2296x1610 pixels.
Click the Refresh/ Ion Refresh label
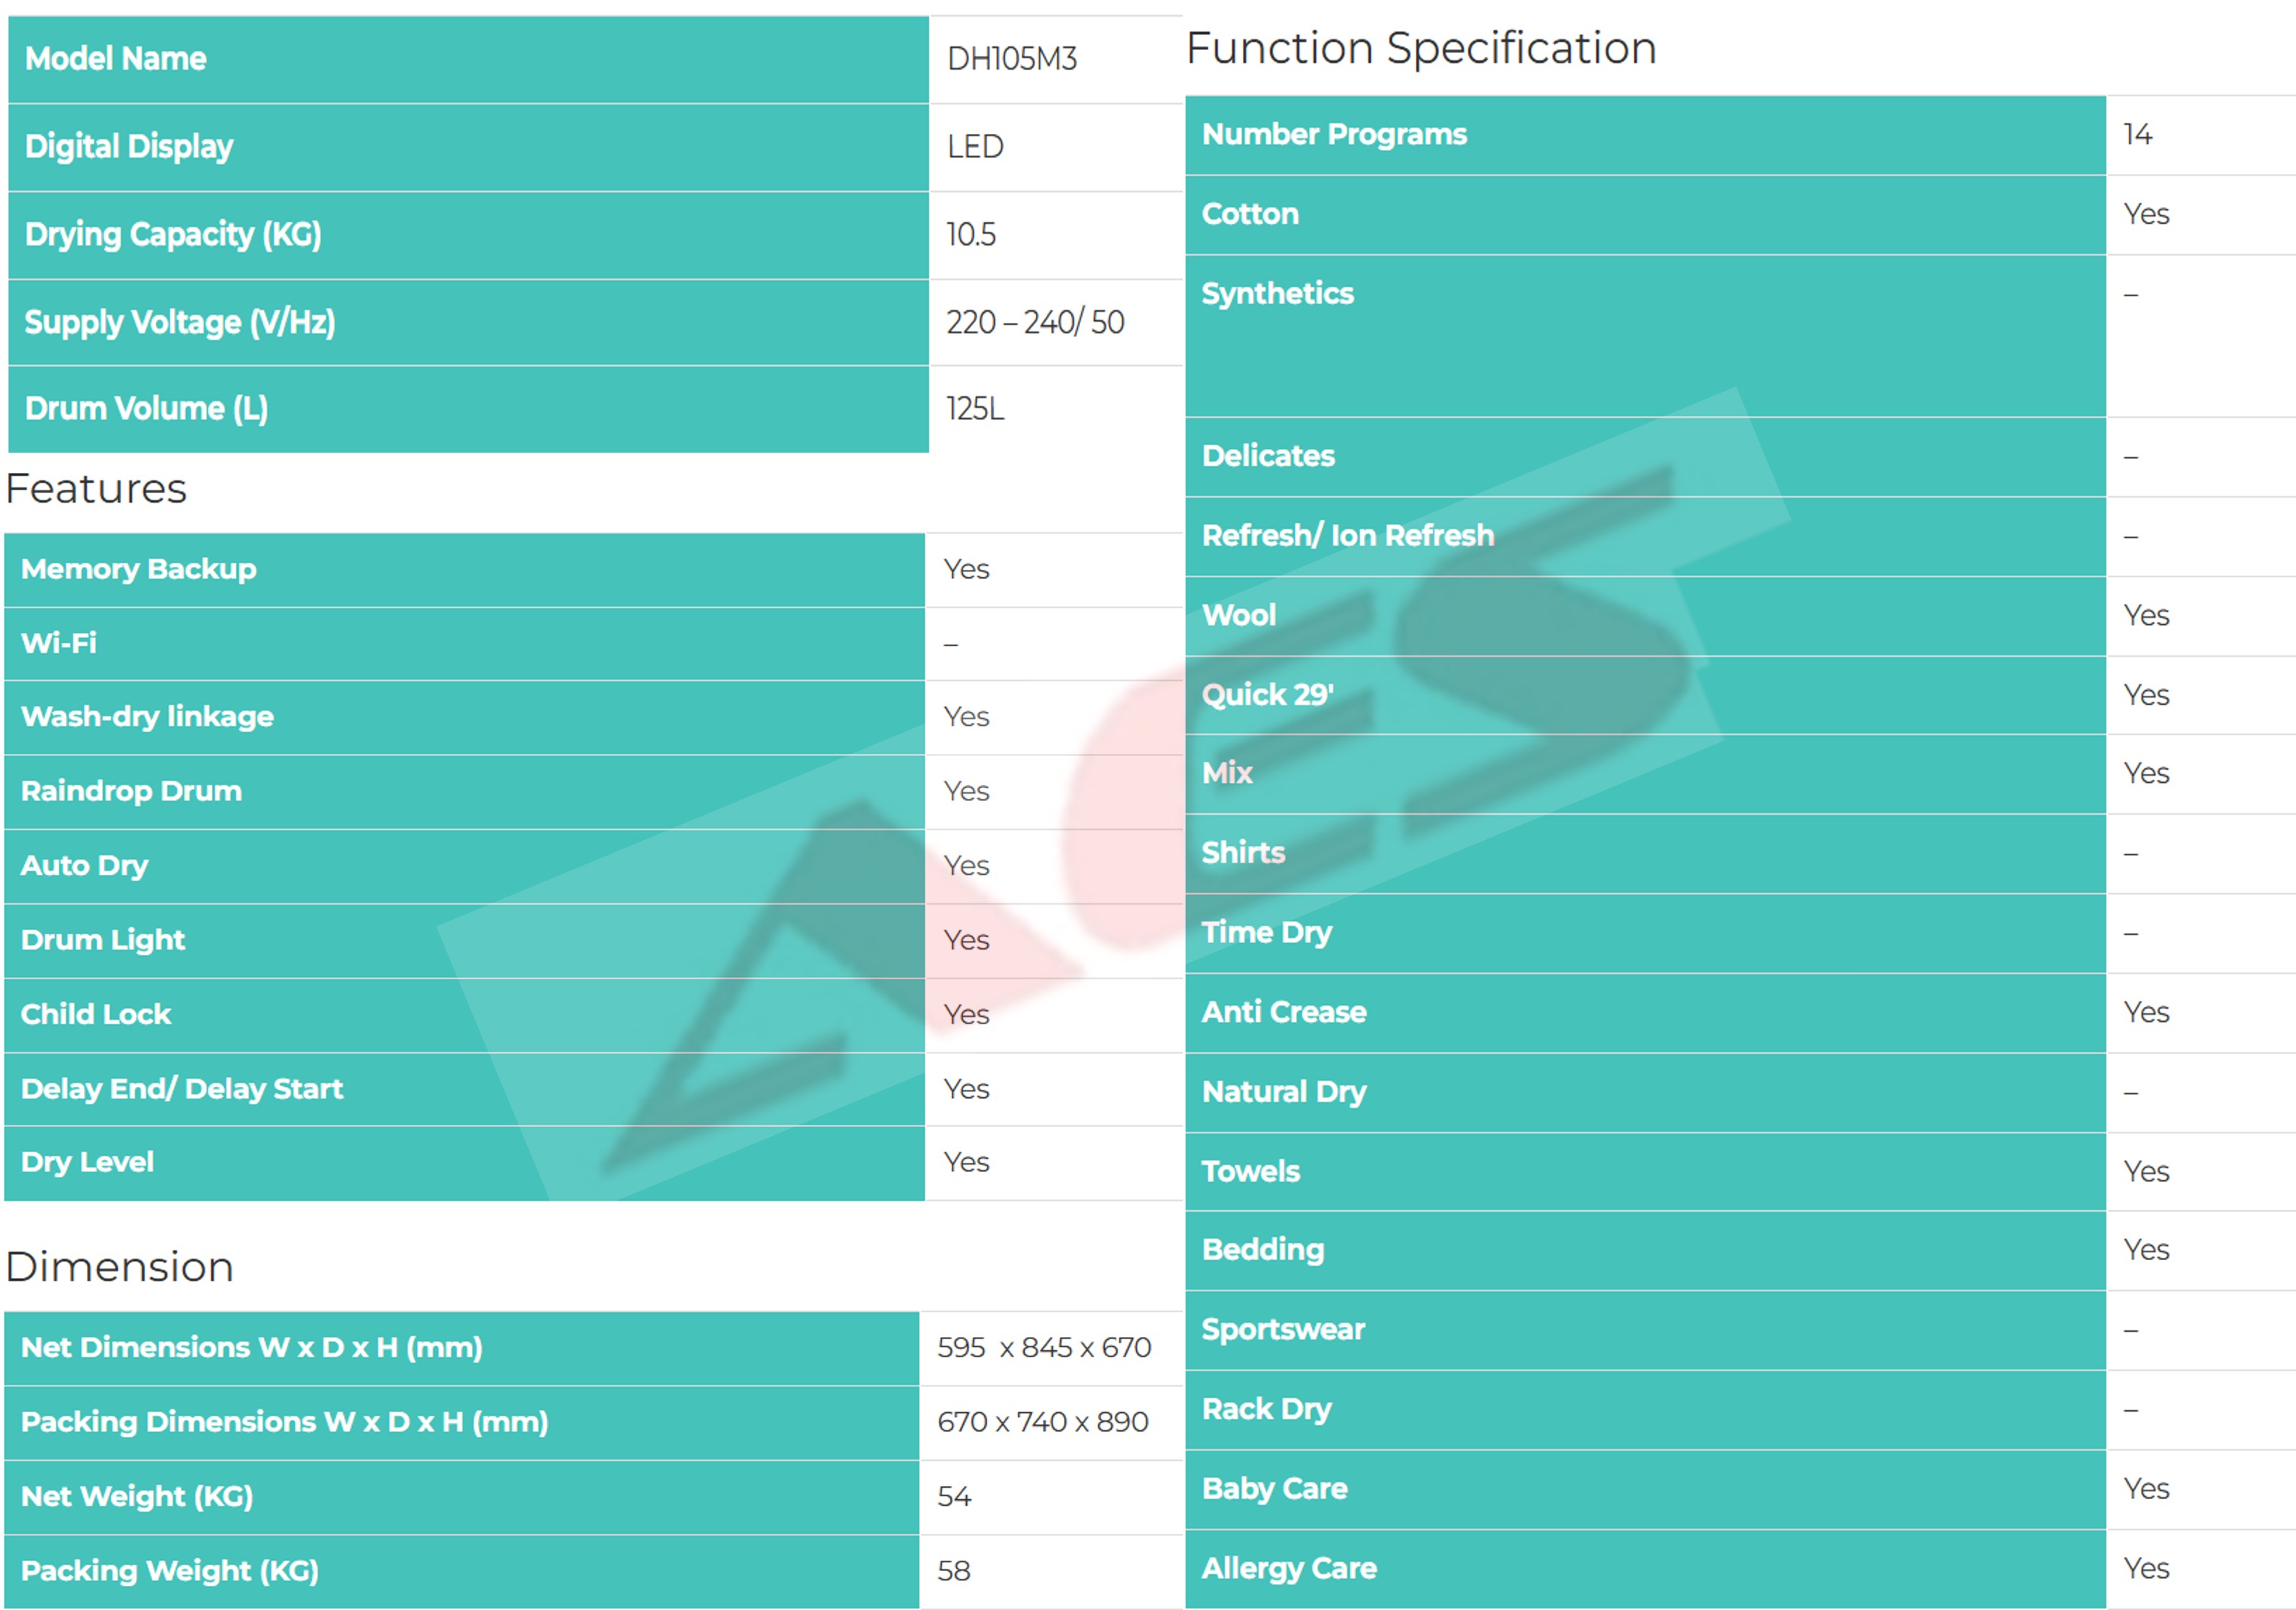(x=1347, y=536)
